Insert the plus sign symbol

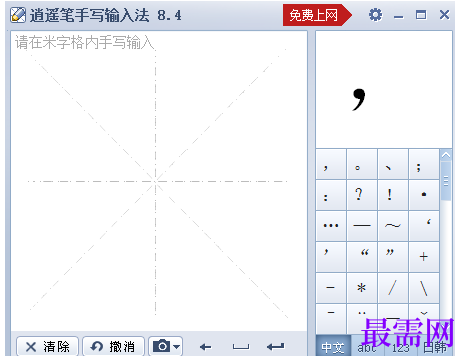pyautogui.click(x=424, y=257)
